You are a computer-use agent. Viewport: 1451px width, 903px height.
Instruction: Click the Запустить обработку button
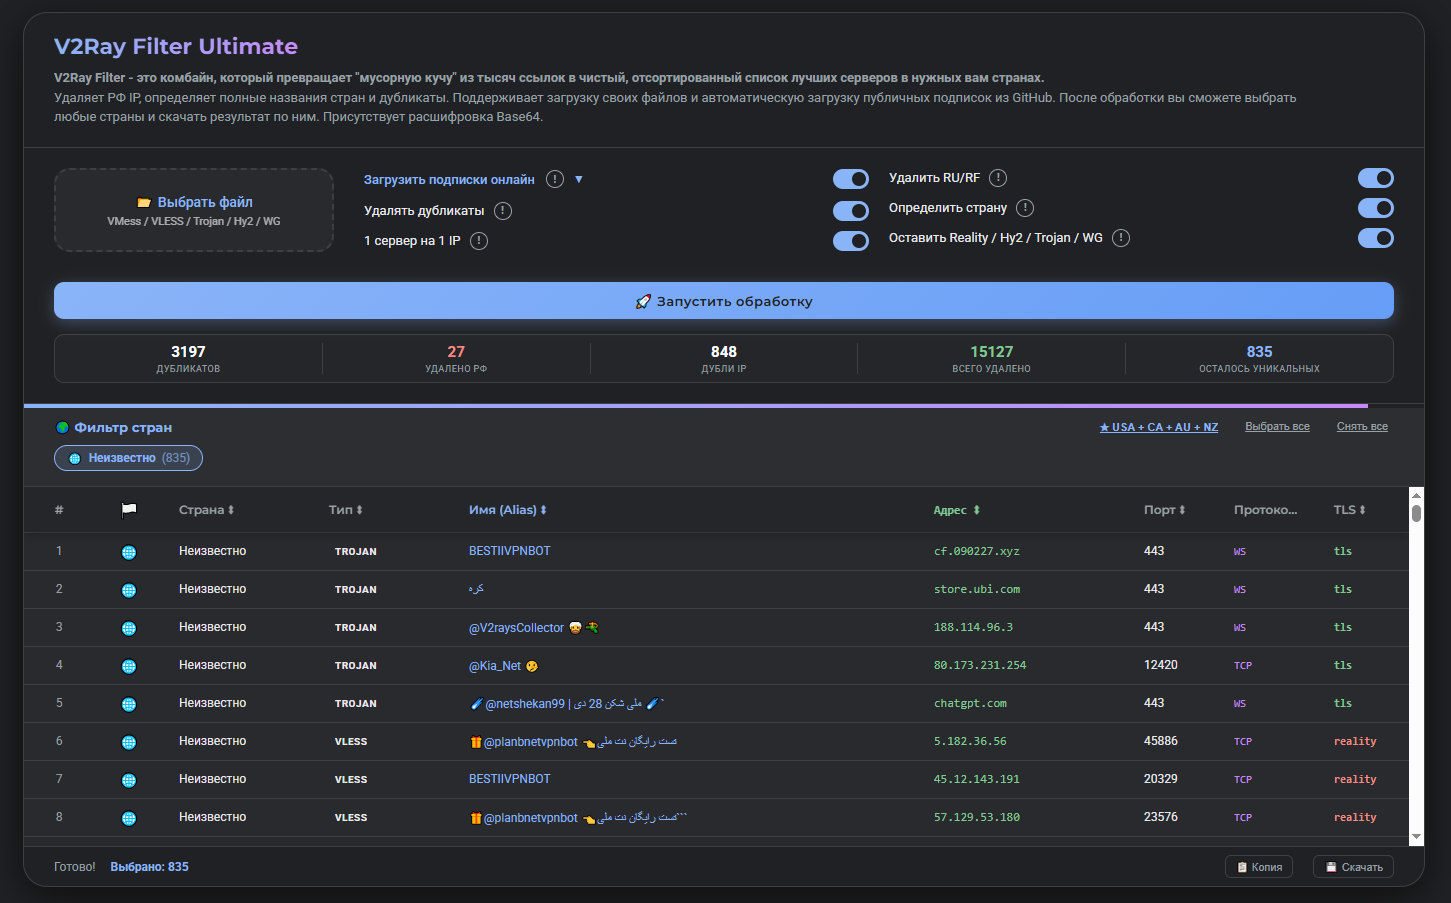[x=724, y=301]
